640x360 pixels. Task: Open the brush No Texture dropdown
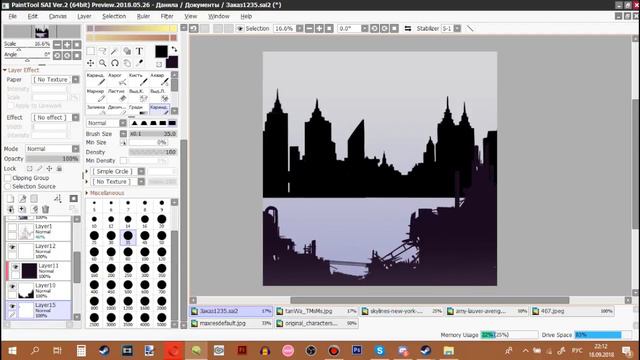(x=118, y=182)
